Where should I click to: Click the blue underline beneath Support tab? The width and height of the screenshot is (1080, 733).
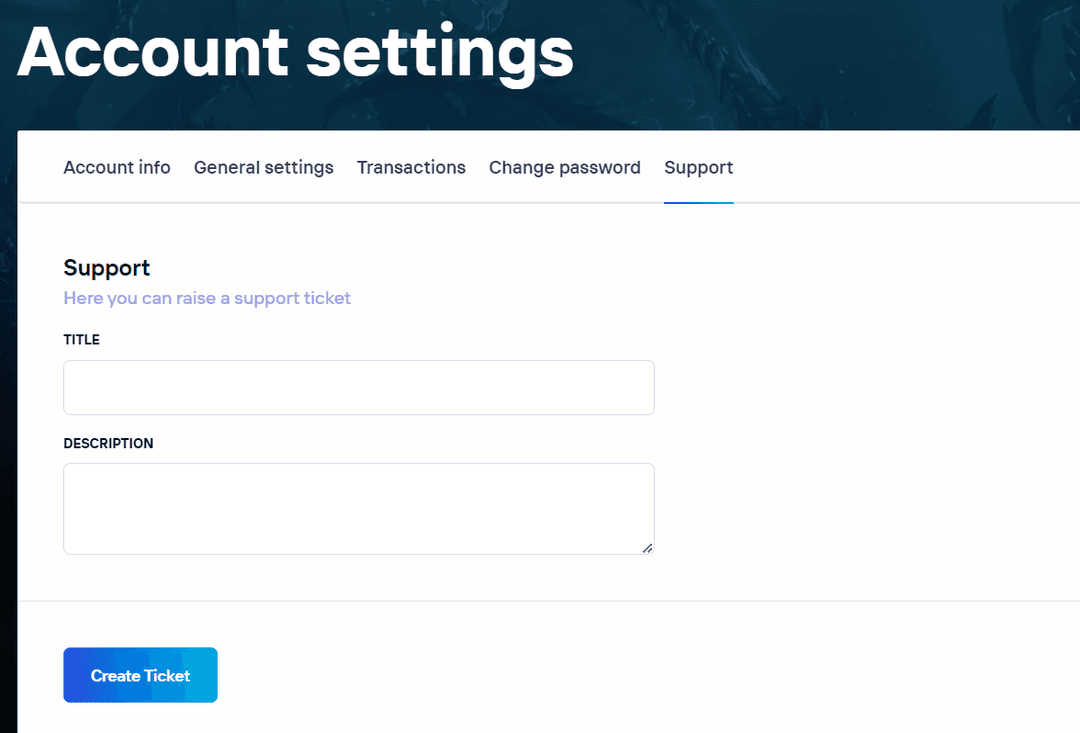coord(698,202)
